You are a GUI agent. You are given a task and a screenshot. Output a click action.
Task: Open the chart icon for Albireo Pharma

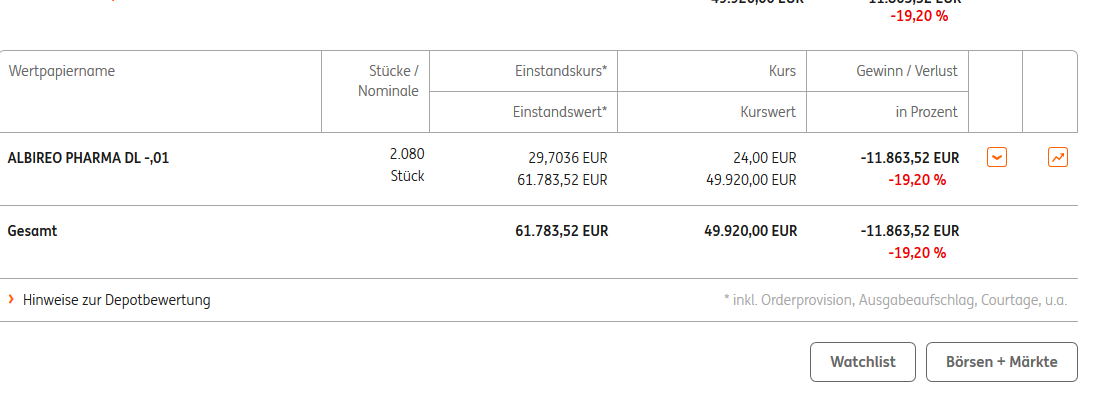pyautogui.click(x=1058, y=157)
